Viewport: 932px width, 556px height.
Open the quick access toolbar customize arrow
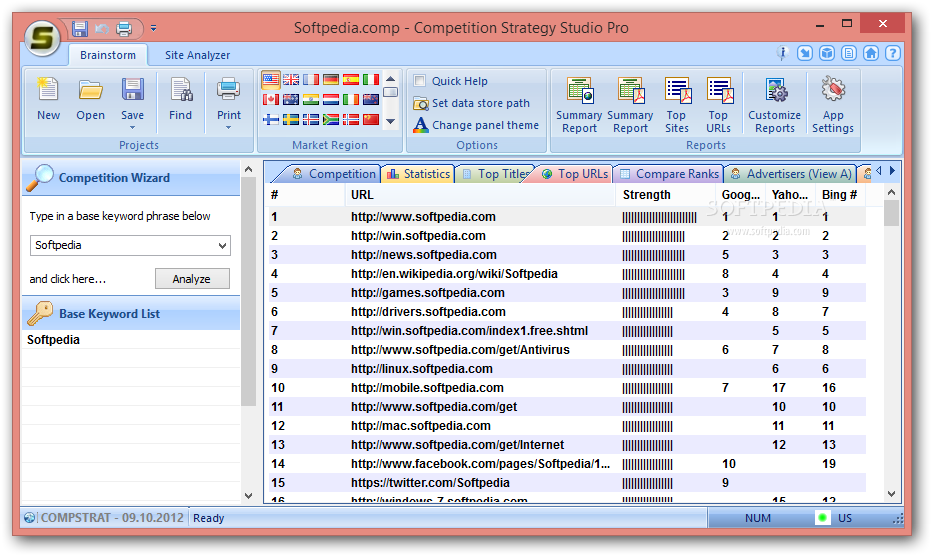153,28
